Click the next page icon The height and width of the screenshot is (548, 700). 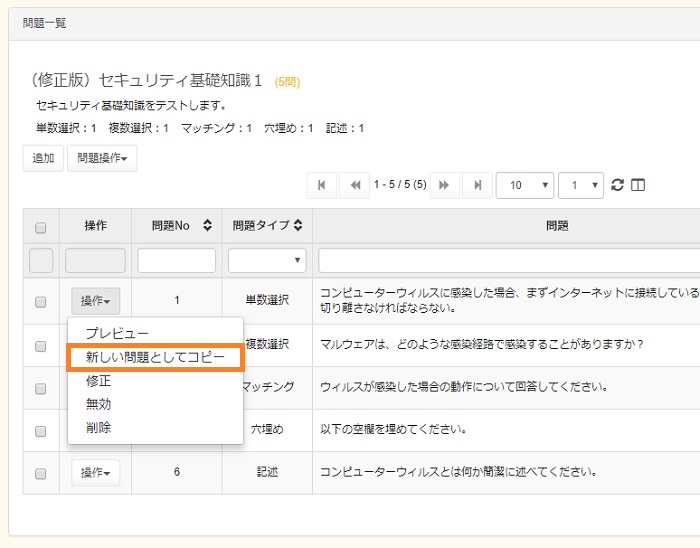(444, 185)
